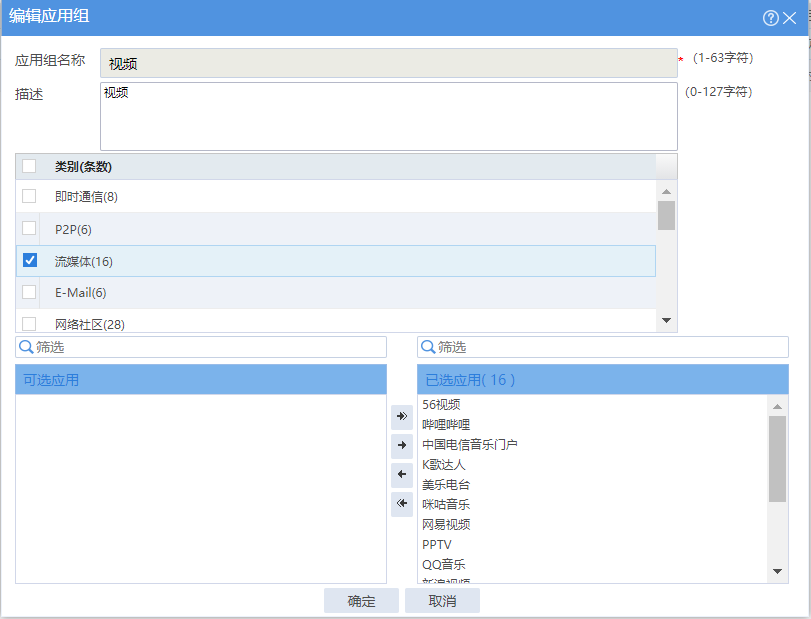Close the 编辑应用组 dialog
This screenshot has width=811, height=619.
(x=789, y=18)
